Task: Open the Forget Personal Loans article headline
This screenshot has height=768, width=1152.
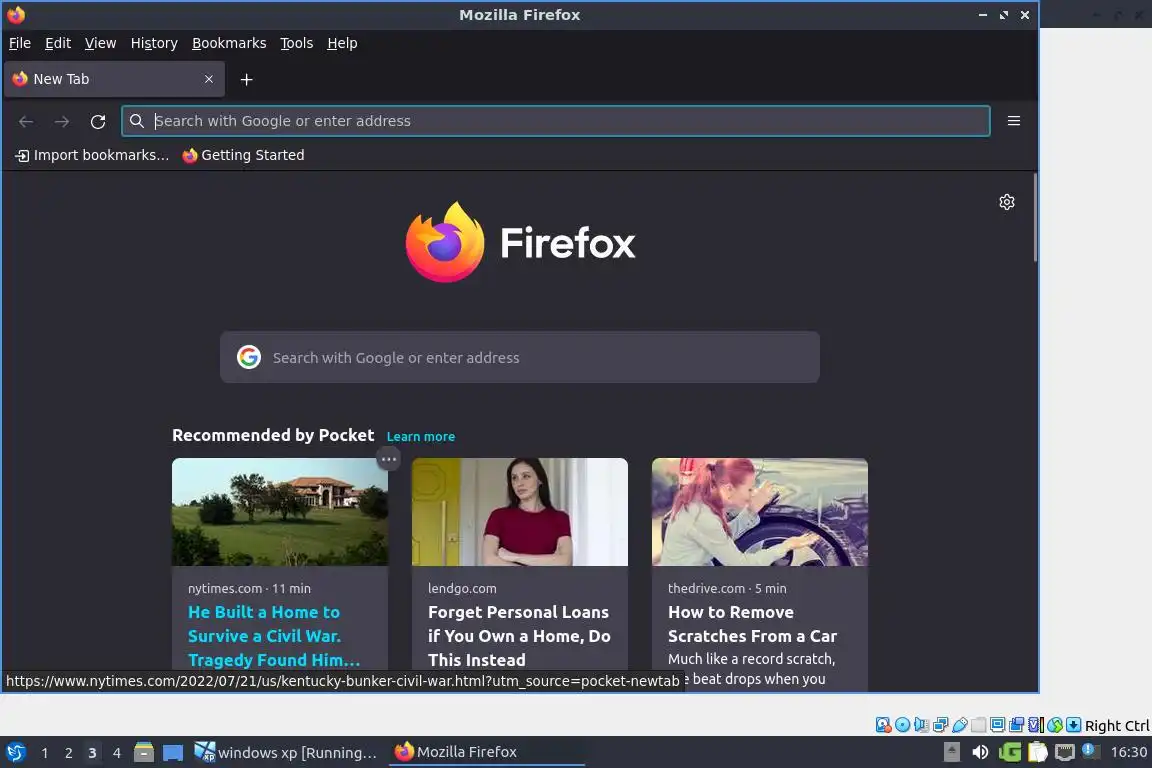Action: pyautogui.click(x=519, y=636)
